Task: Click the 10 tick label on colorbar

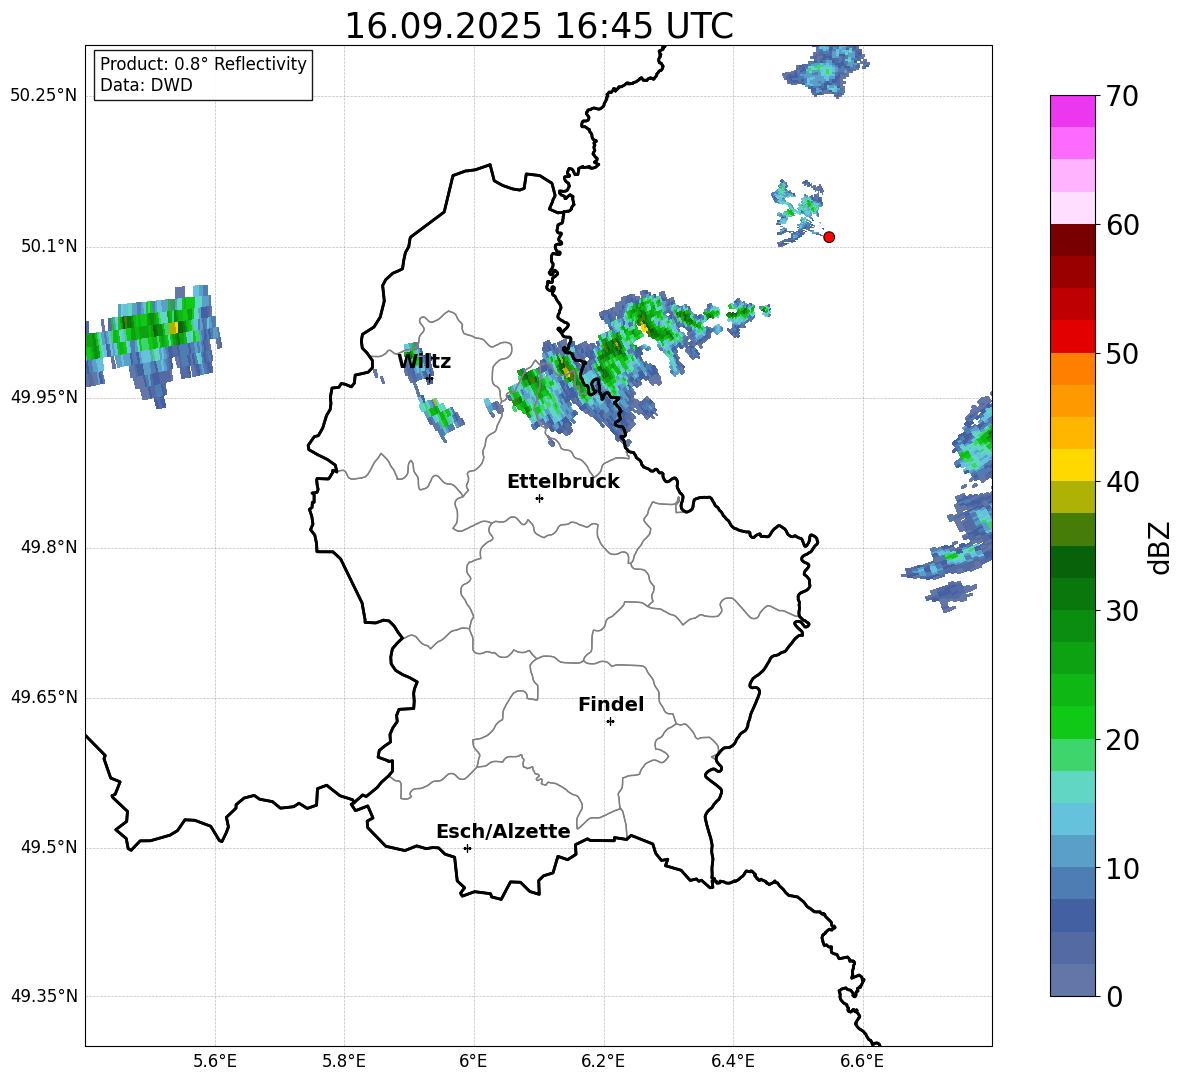Action: [1122, 868]
